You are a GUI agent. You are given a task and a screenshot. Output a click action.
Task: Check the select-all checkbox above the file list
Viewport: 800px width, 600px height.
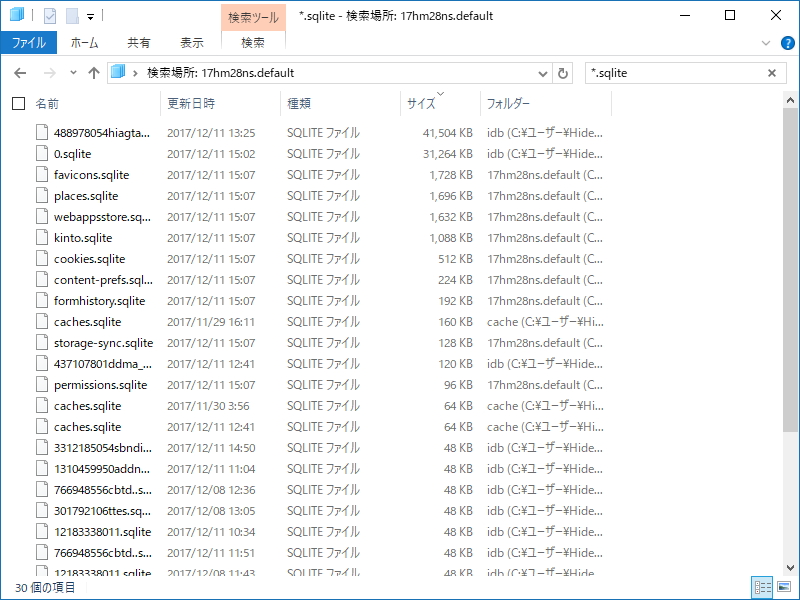[17, 103]
